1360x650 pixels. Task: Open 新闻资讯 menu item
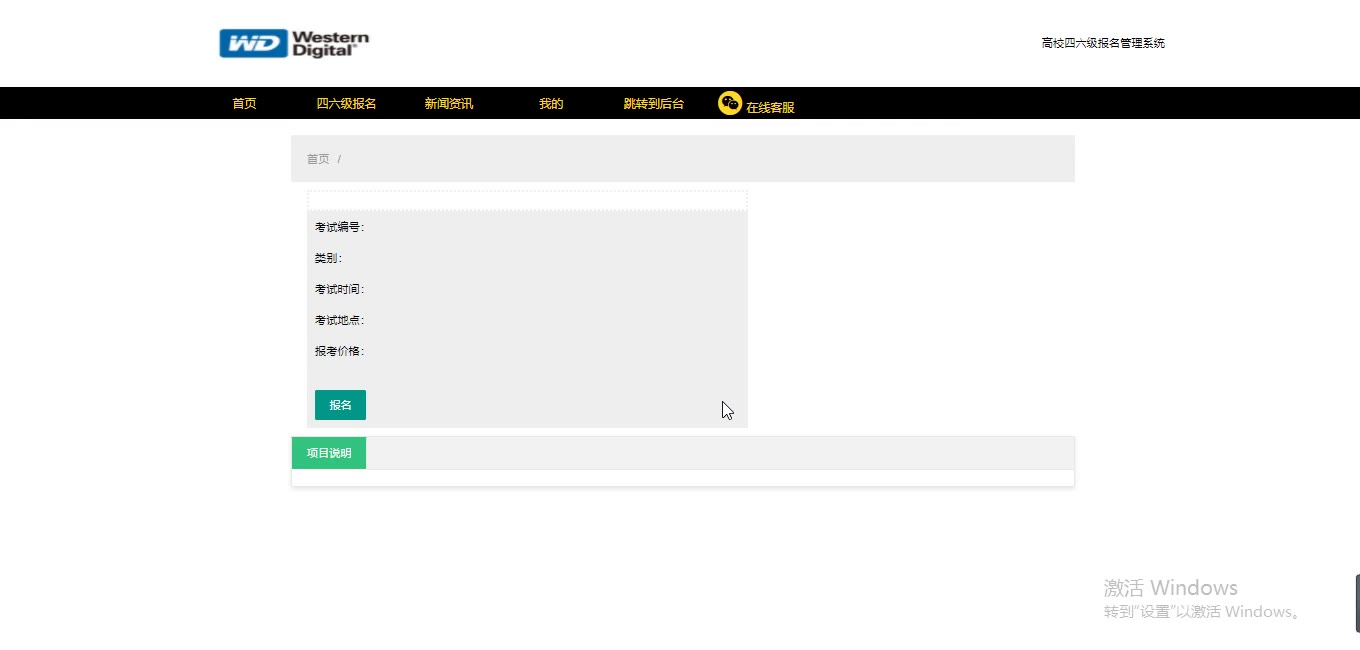pyautogui.click(x=449, y=103)
